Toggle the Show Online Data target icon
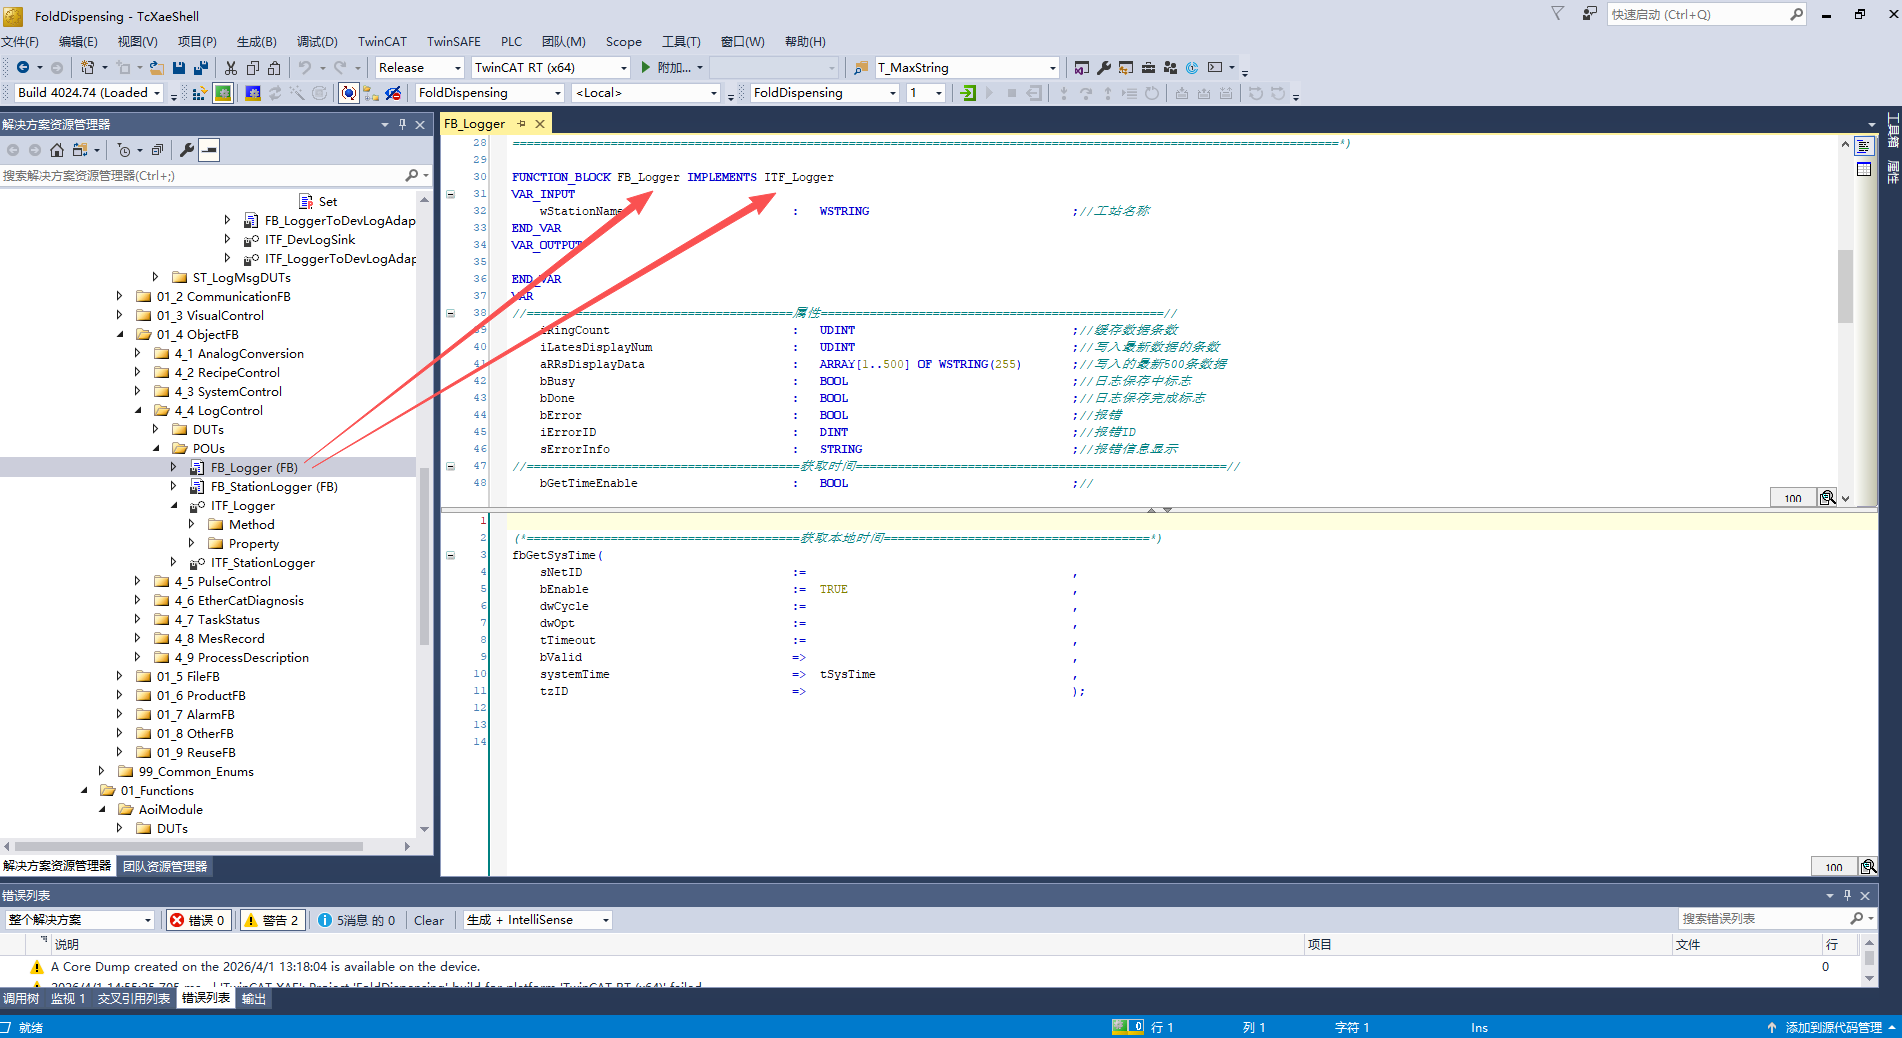This screenshot has height=1038, width=1902. click(348, 93)
